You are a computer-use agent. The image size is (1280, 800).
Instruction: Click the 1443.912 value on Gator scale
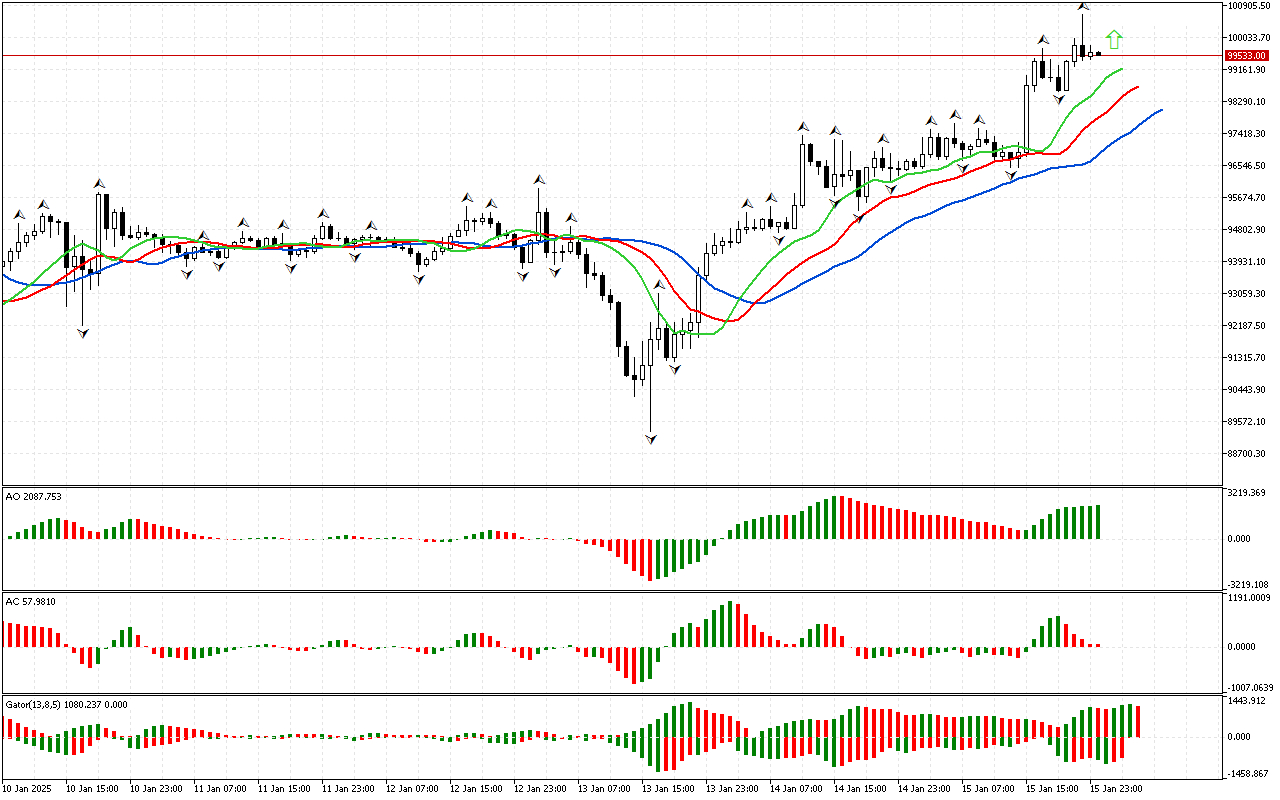(1246, 701)
